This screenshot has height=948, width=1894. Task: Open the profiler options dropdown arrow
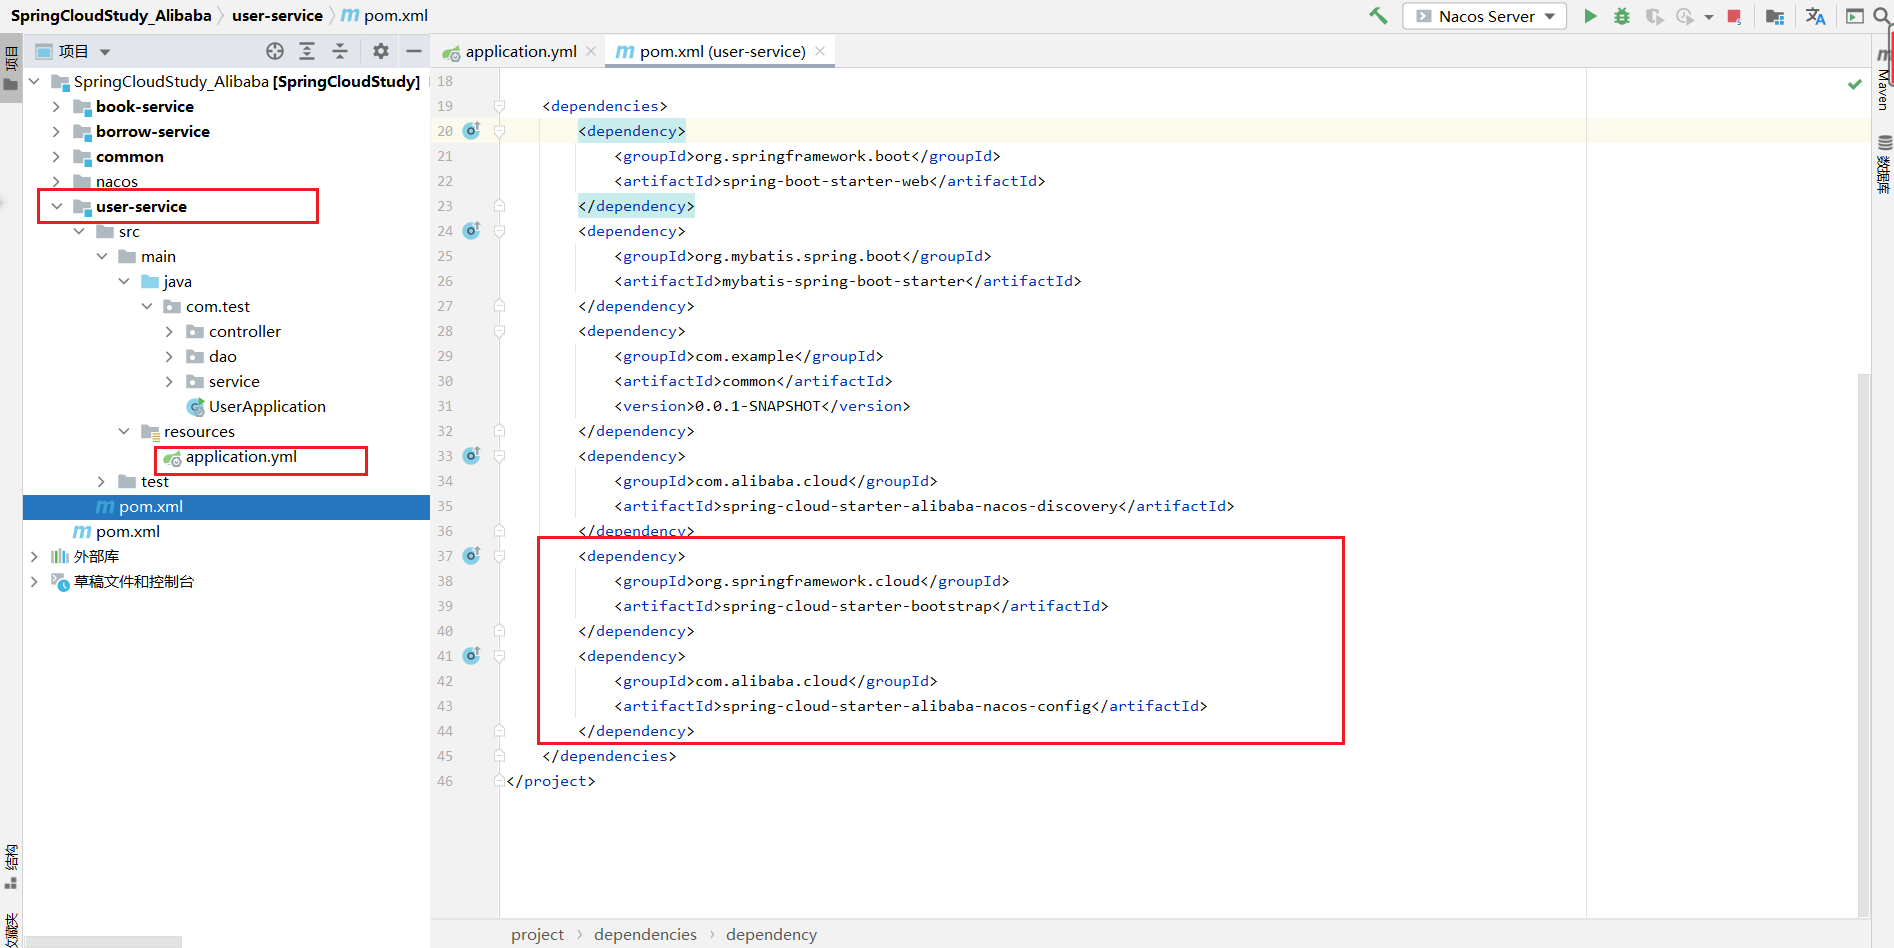[1708, 17]
